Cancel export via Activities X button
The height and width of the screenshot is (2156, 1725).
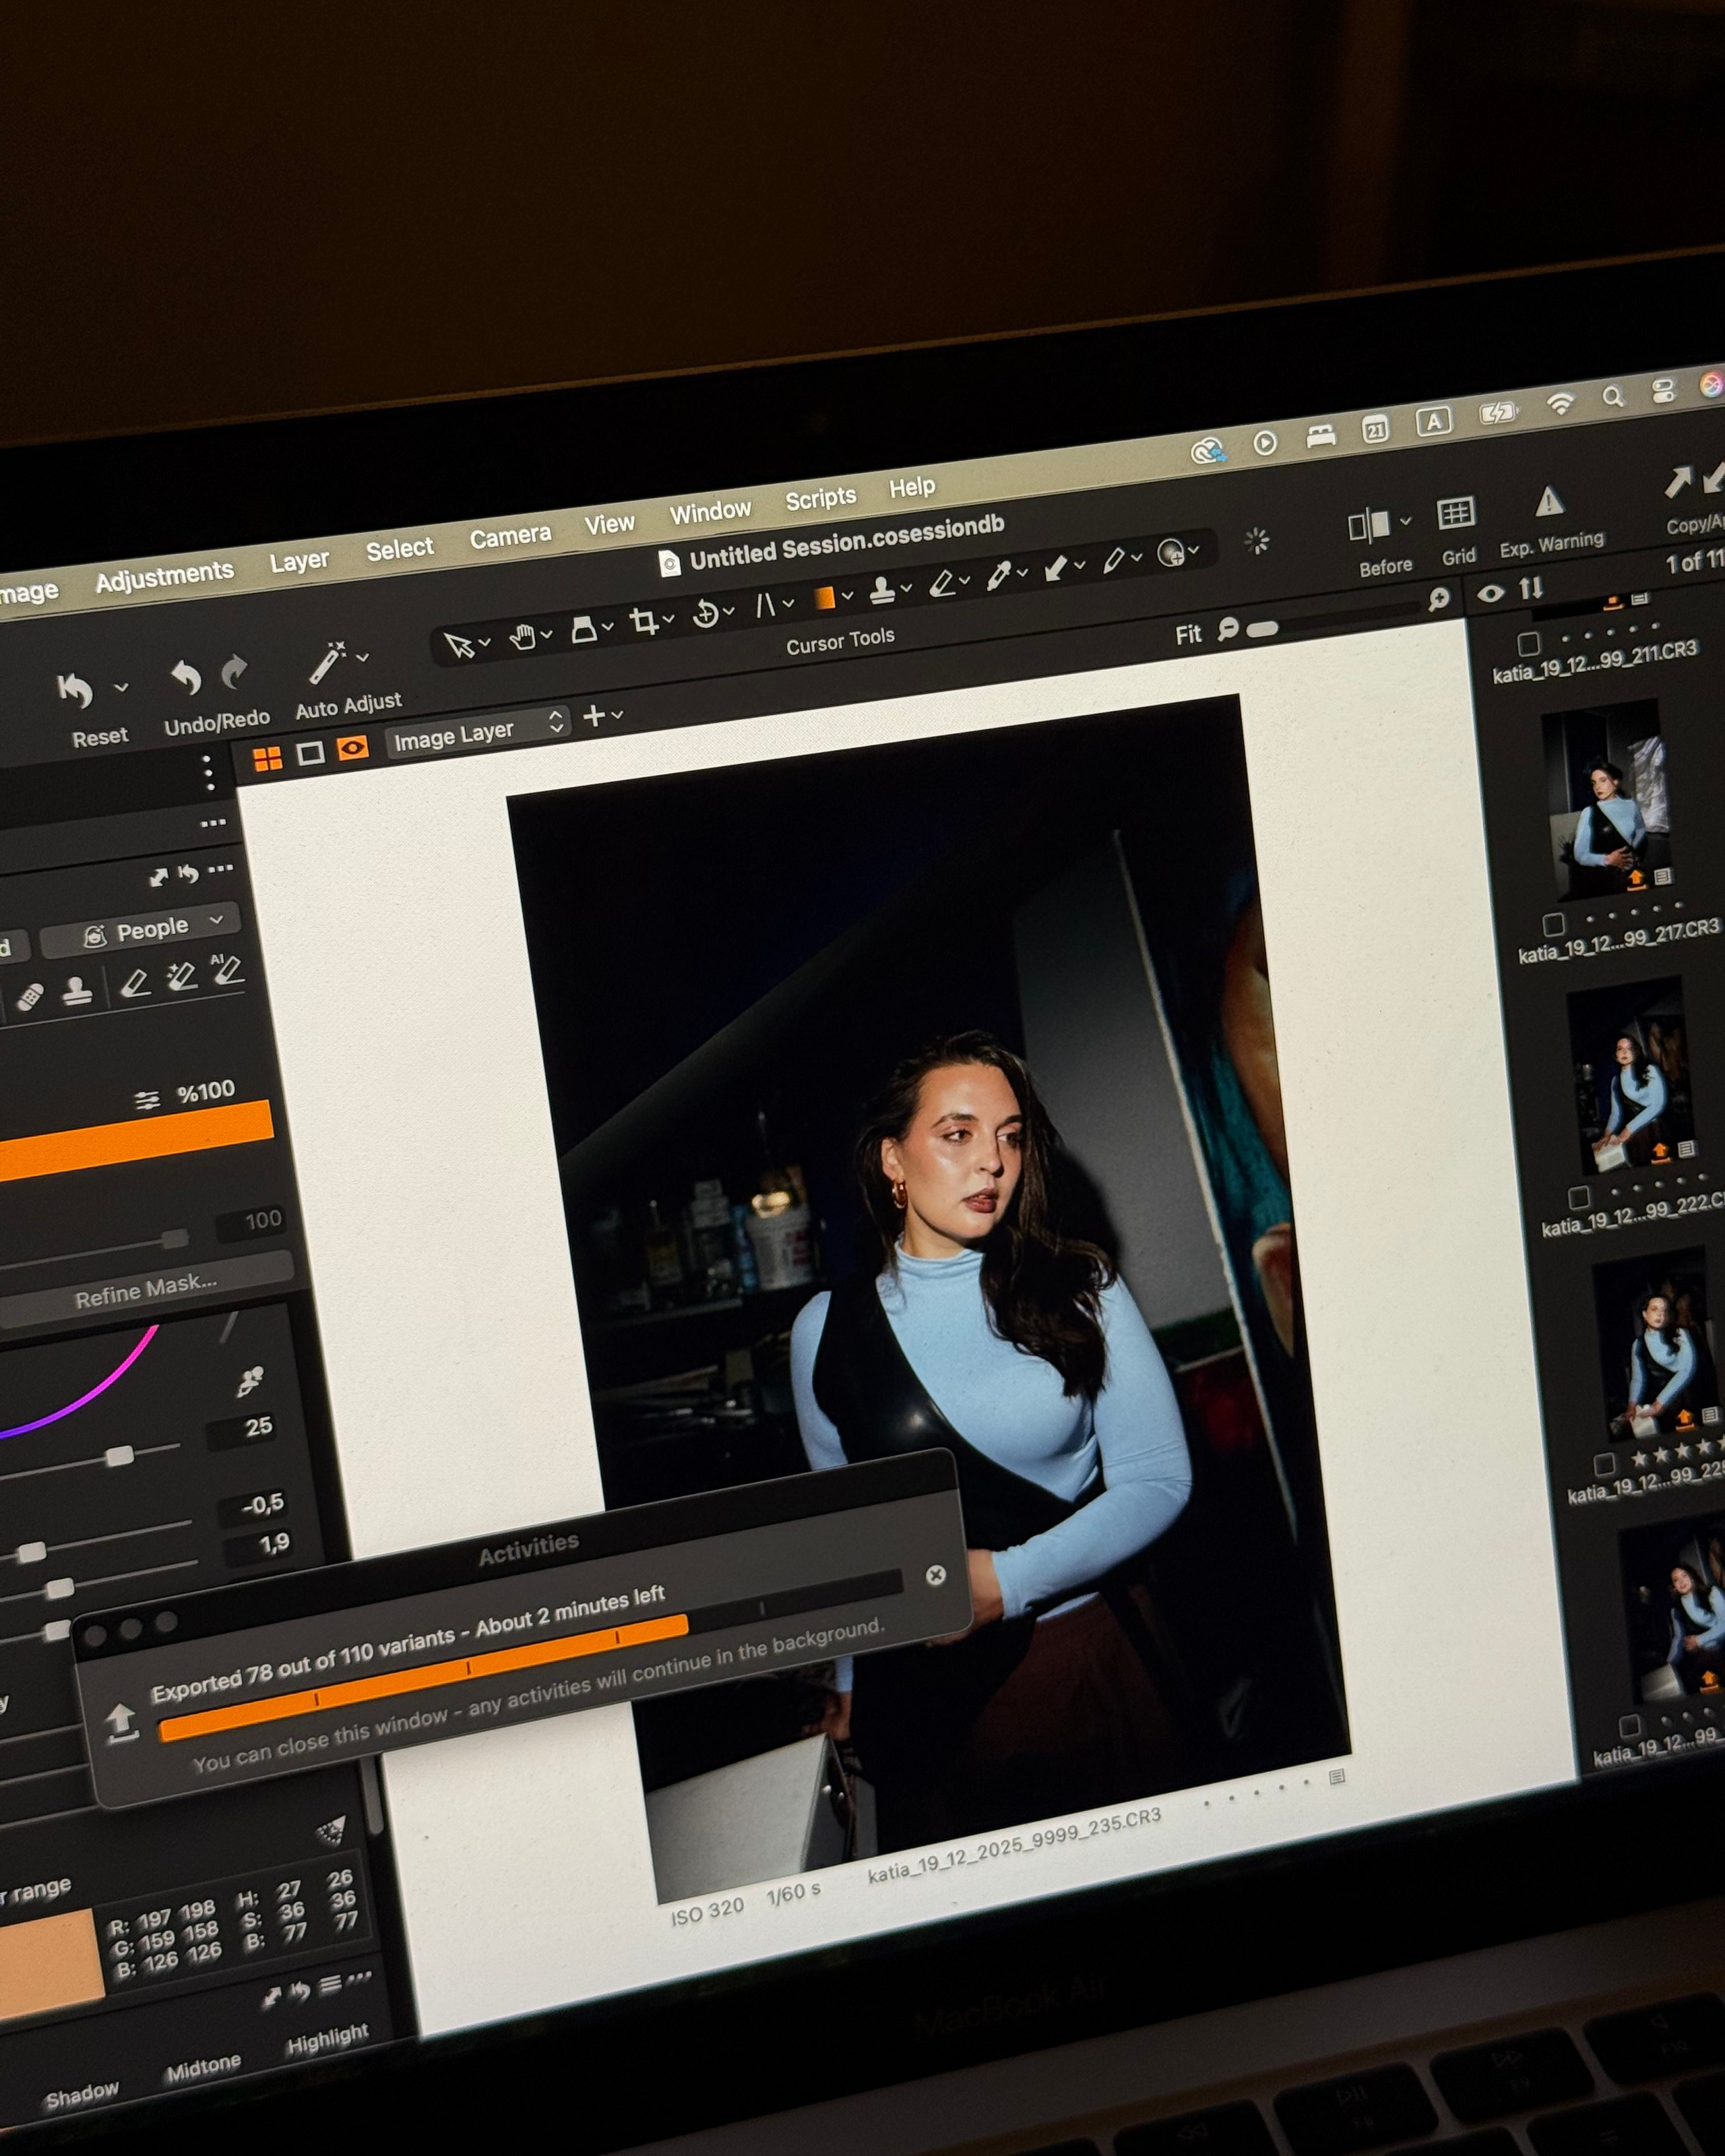tap(935, 1575)
